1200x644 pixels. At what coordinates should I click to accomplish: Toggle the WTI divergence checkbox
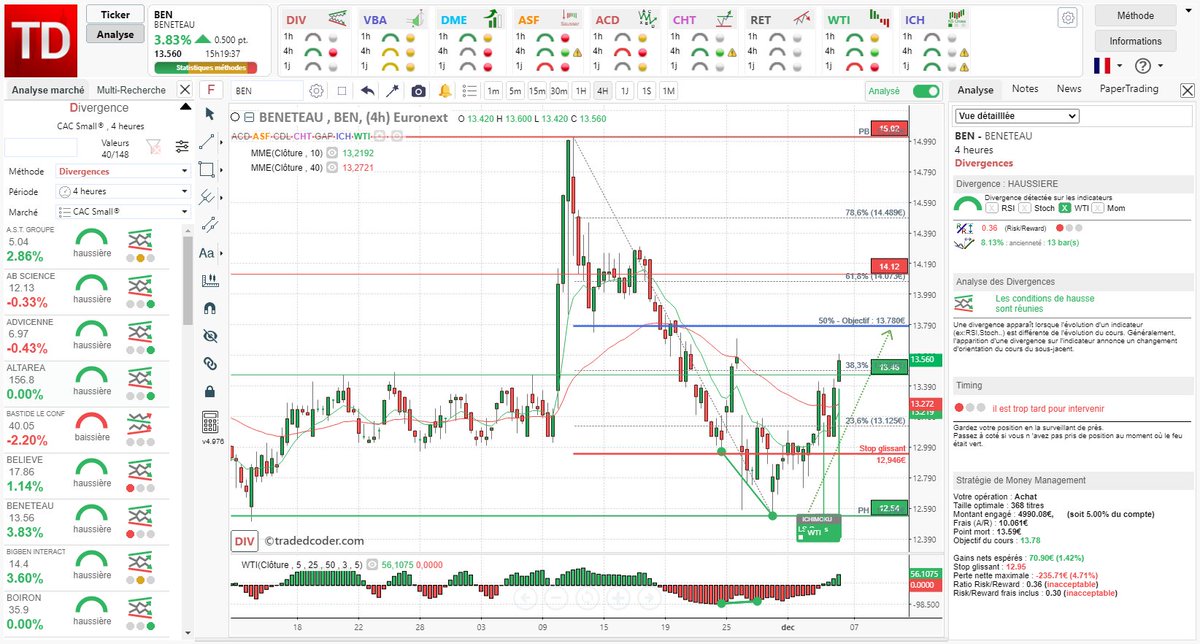pyautogui.click(x=1065, y=208)
